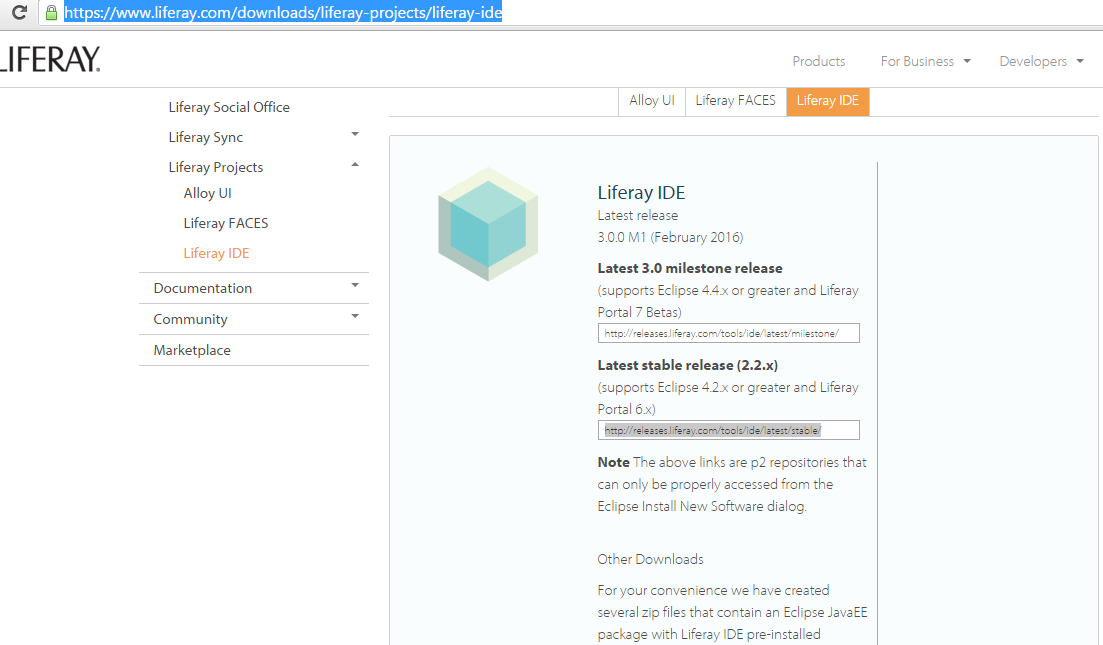The width and height of the screenshot is (1103, 645).
Task: Open Marketplace in the sidebar
Action: click(192, 350)
